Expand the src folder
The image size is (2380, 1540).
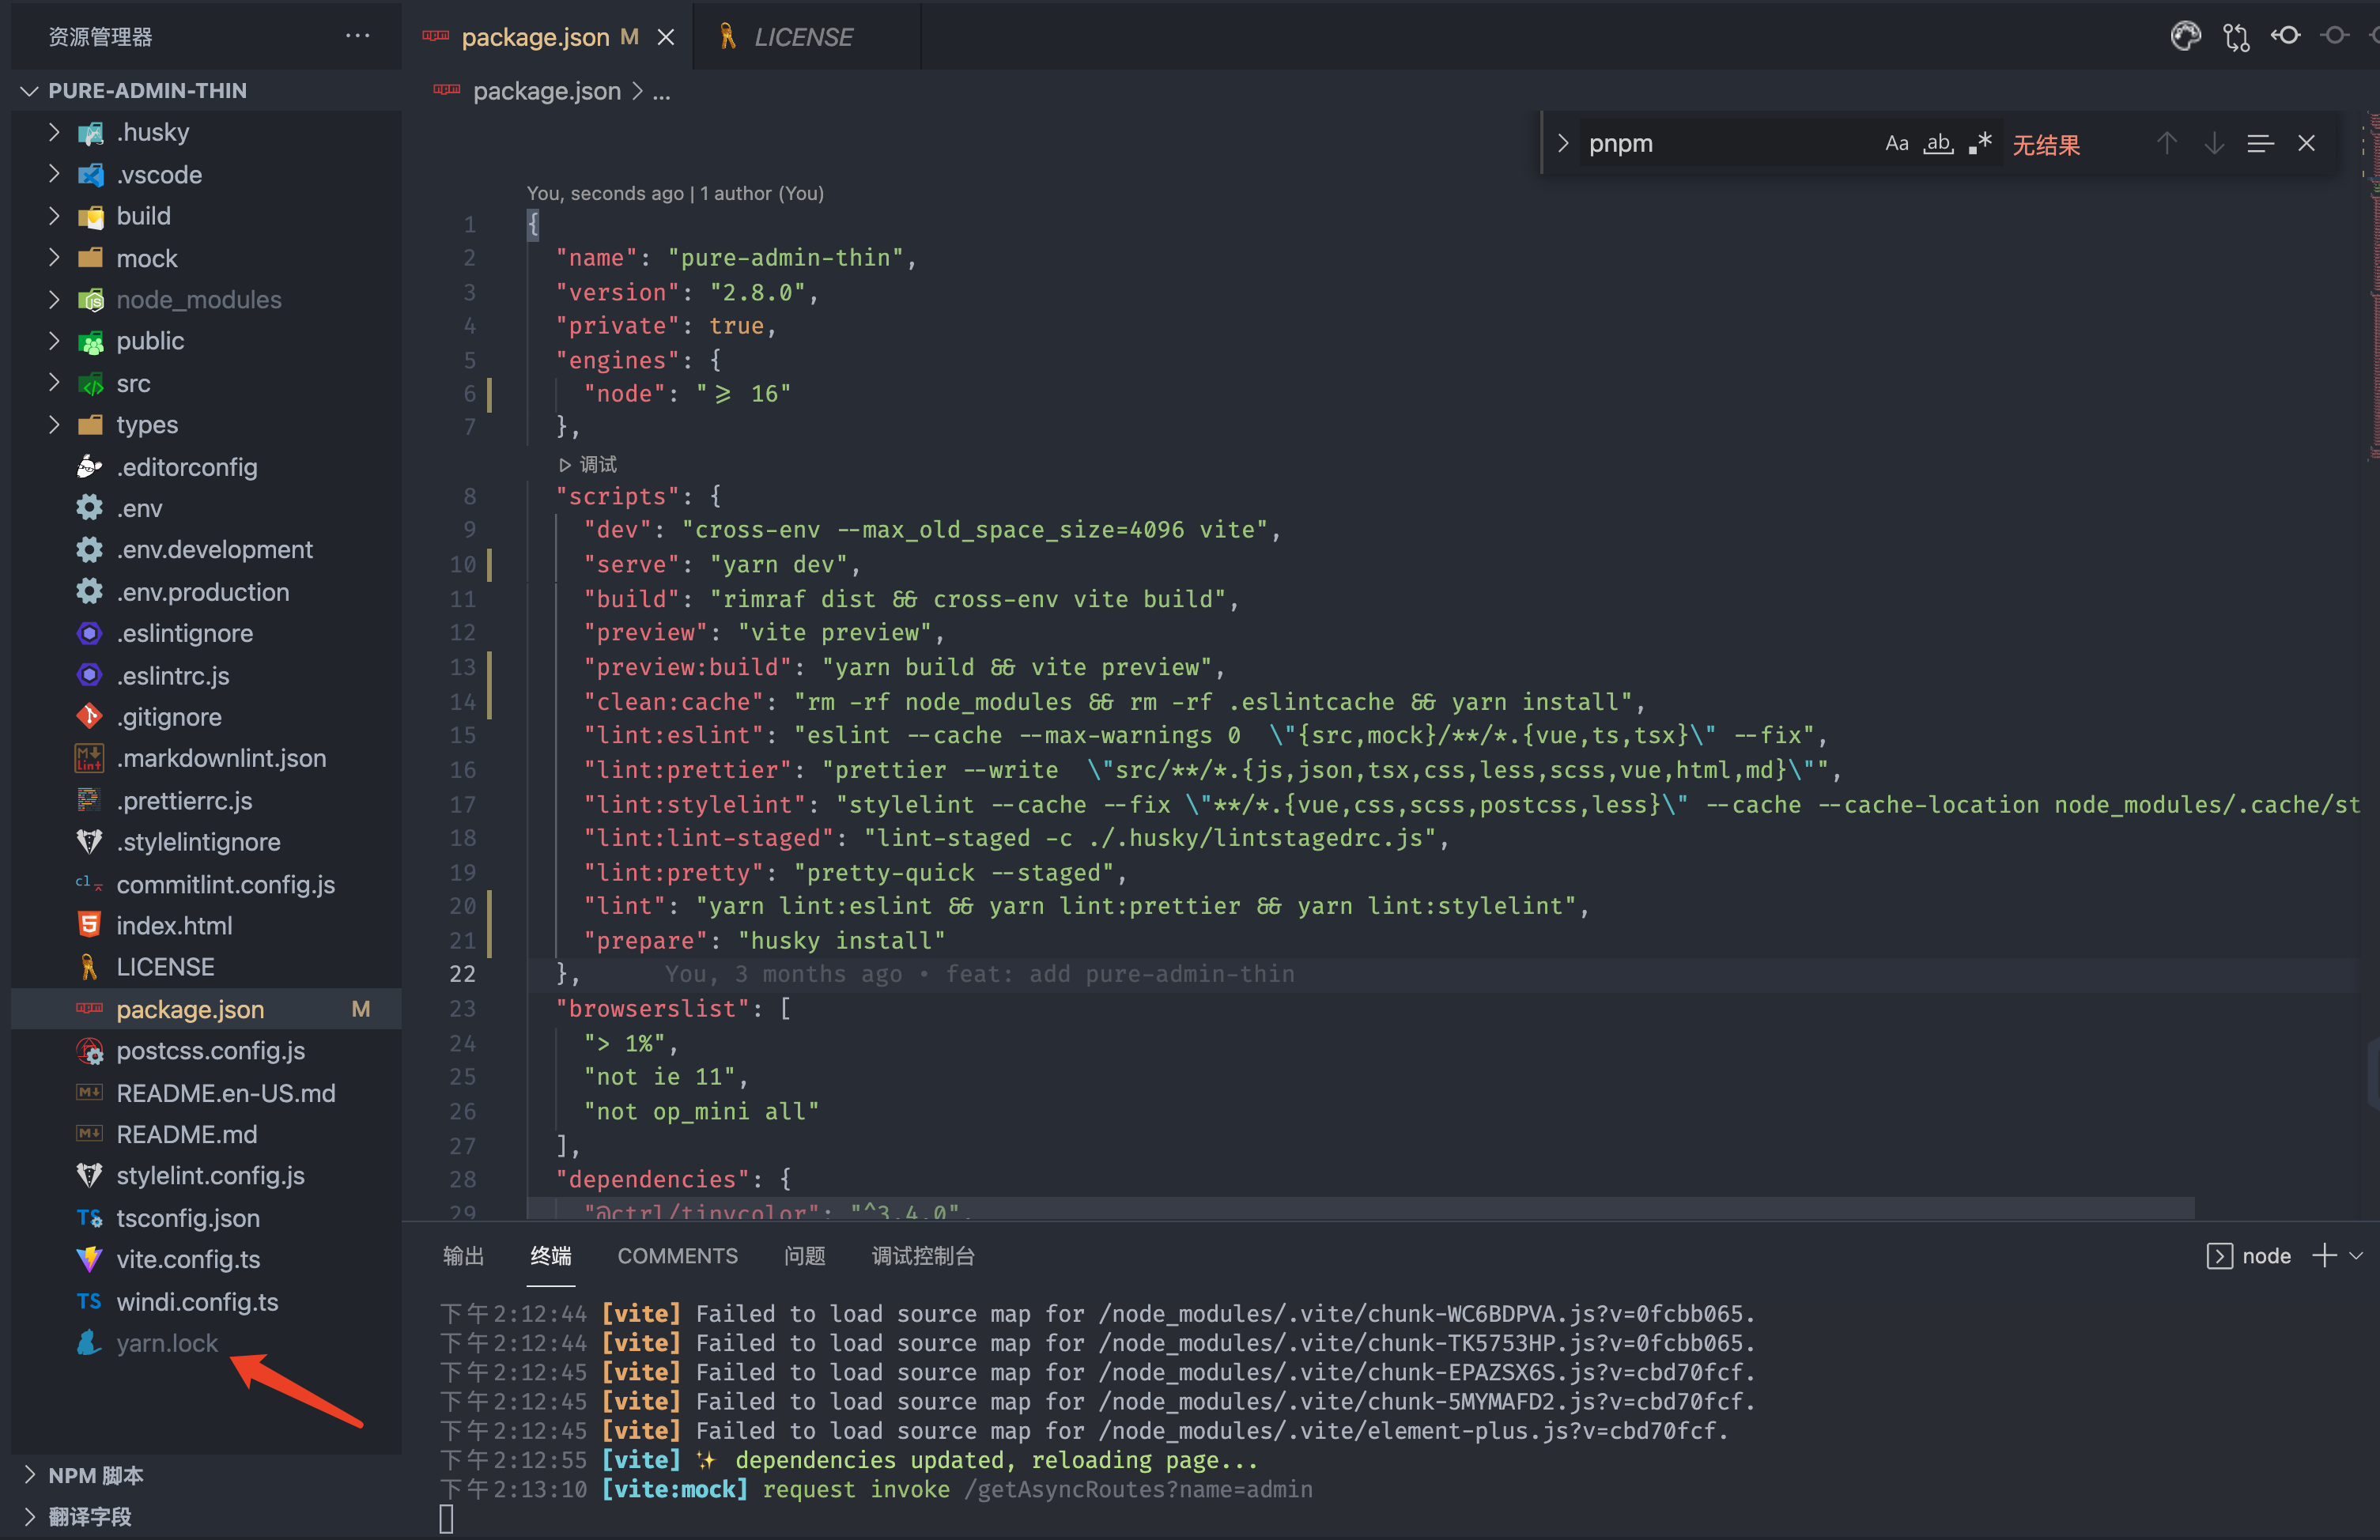(x=55, y=383)
